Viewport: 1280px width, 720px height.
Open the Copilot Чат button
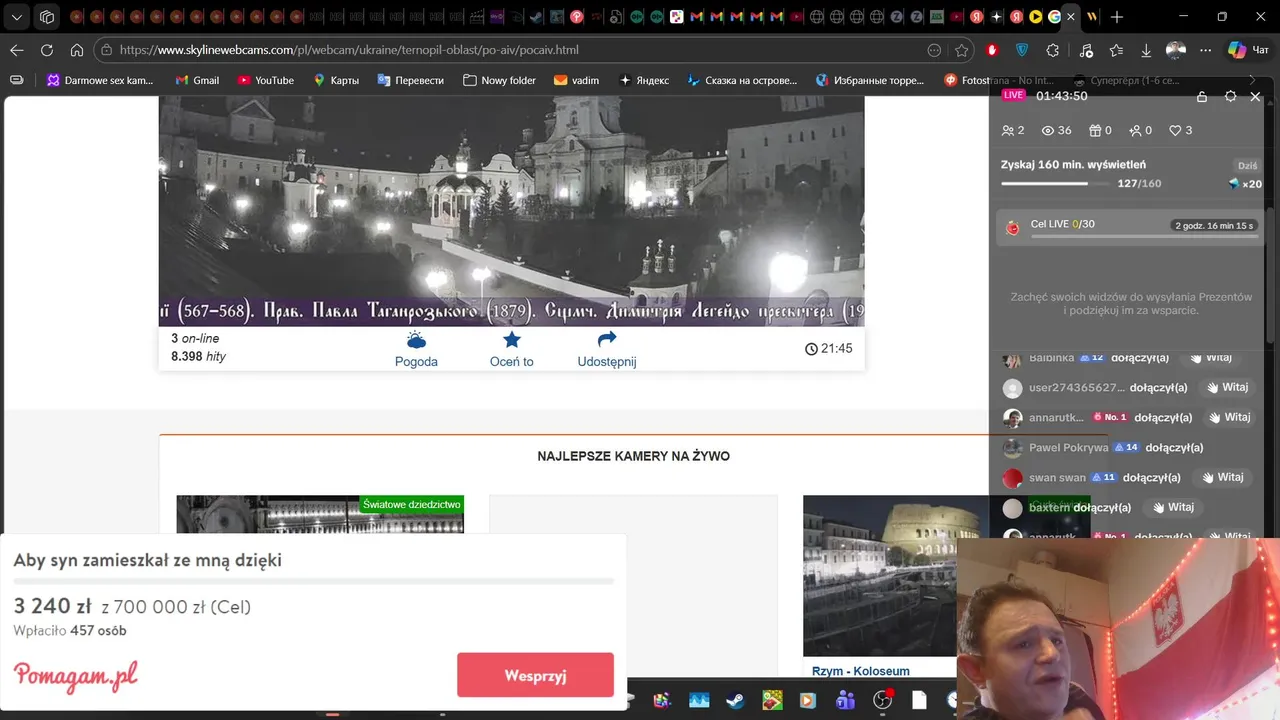pos(1250,50)
